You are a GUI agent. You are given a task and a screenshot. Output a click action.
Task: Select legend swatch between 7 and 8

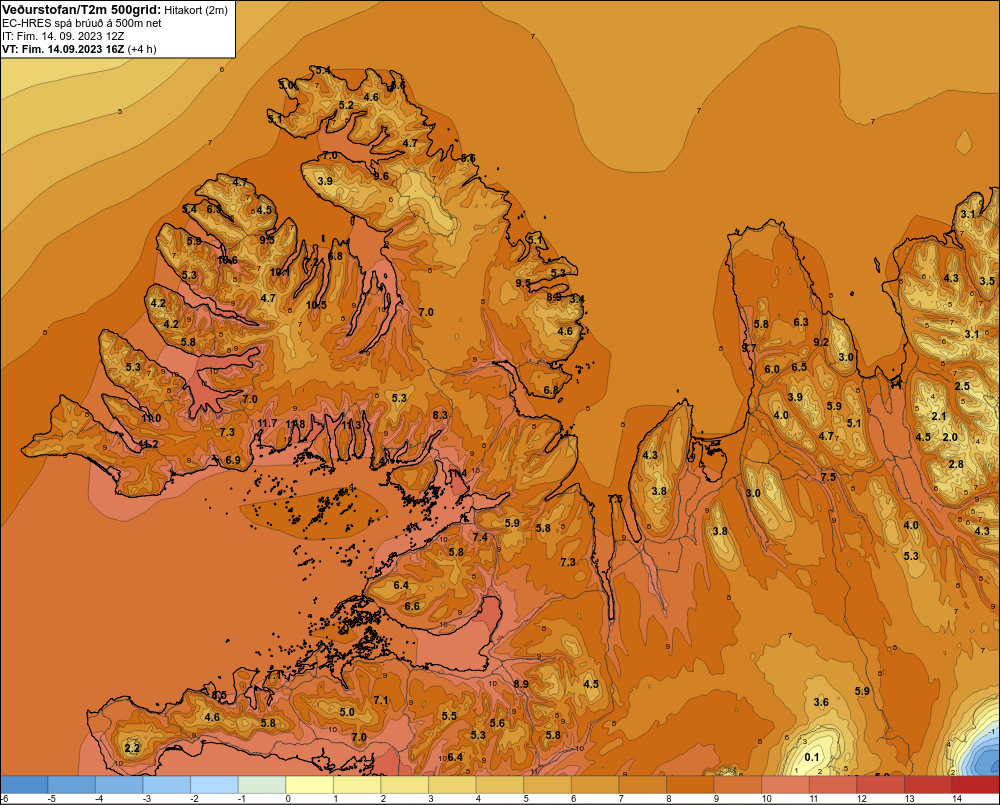pos(643,784)
